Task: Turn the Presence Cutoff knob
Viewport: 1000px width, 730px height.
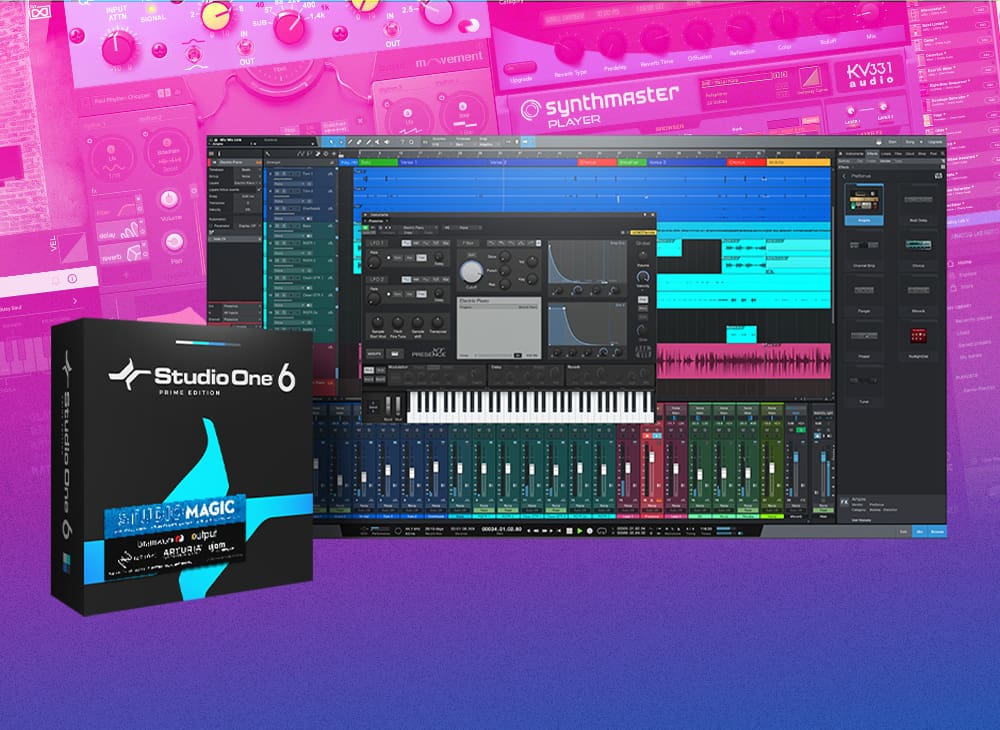Action: (x=469, y=271)
